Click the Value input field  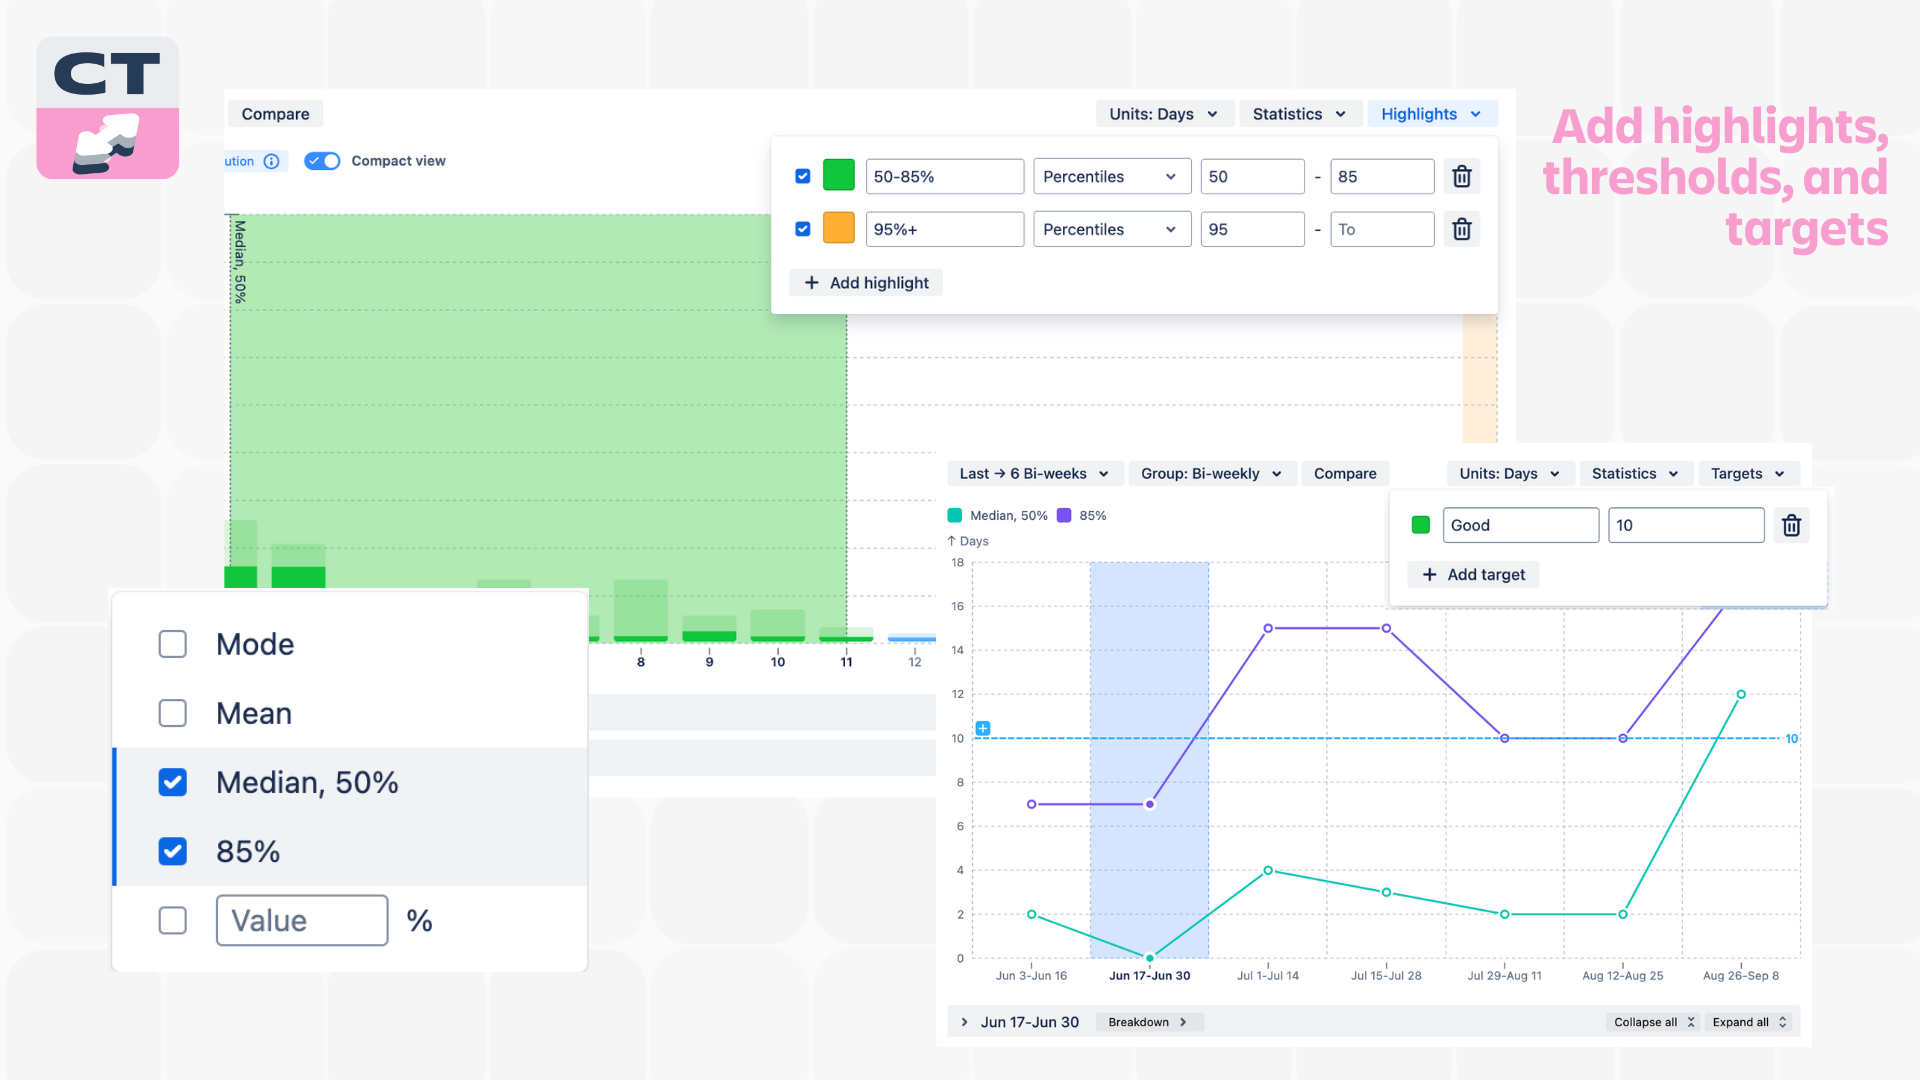point(301,920)
